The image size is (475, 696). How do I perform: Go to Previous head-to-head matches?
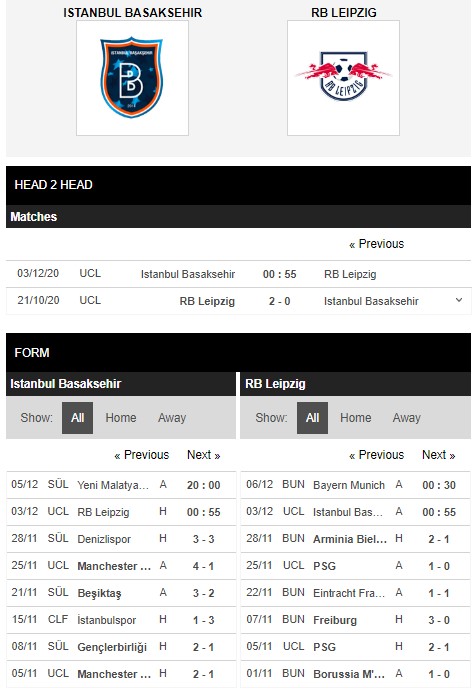click(x=376, y=244)
